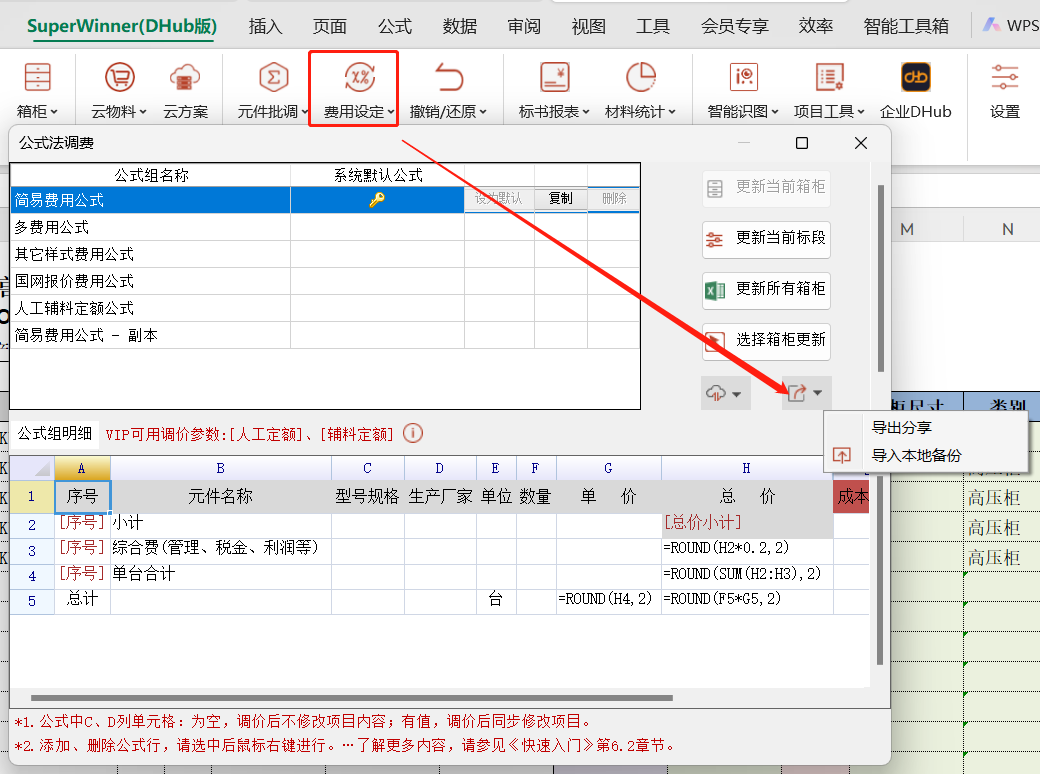Viewport: 1040px width, 774px height.
Task: Open dropdown arrow next to cloud icon
Action: [737, 394]
